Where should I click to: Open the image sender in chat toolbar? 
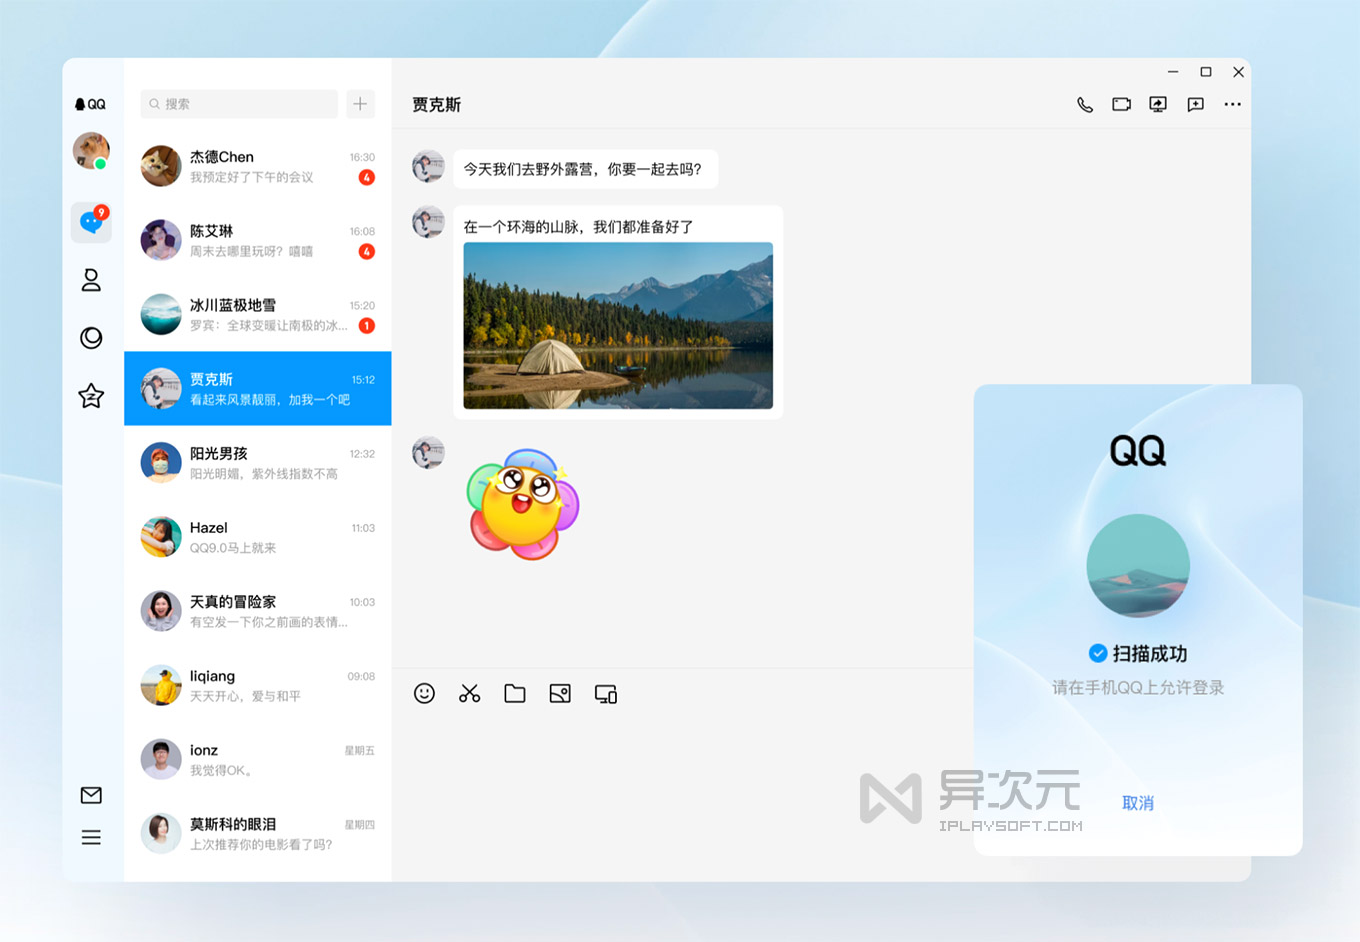(560, 693)
